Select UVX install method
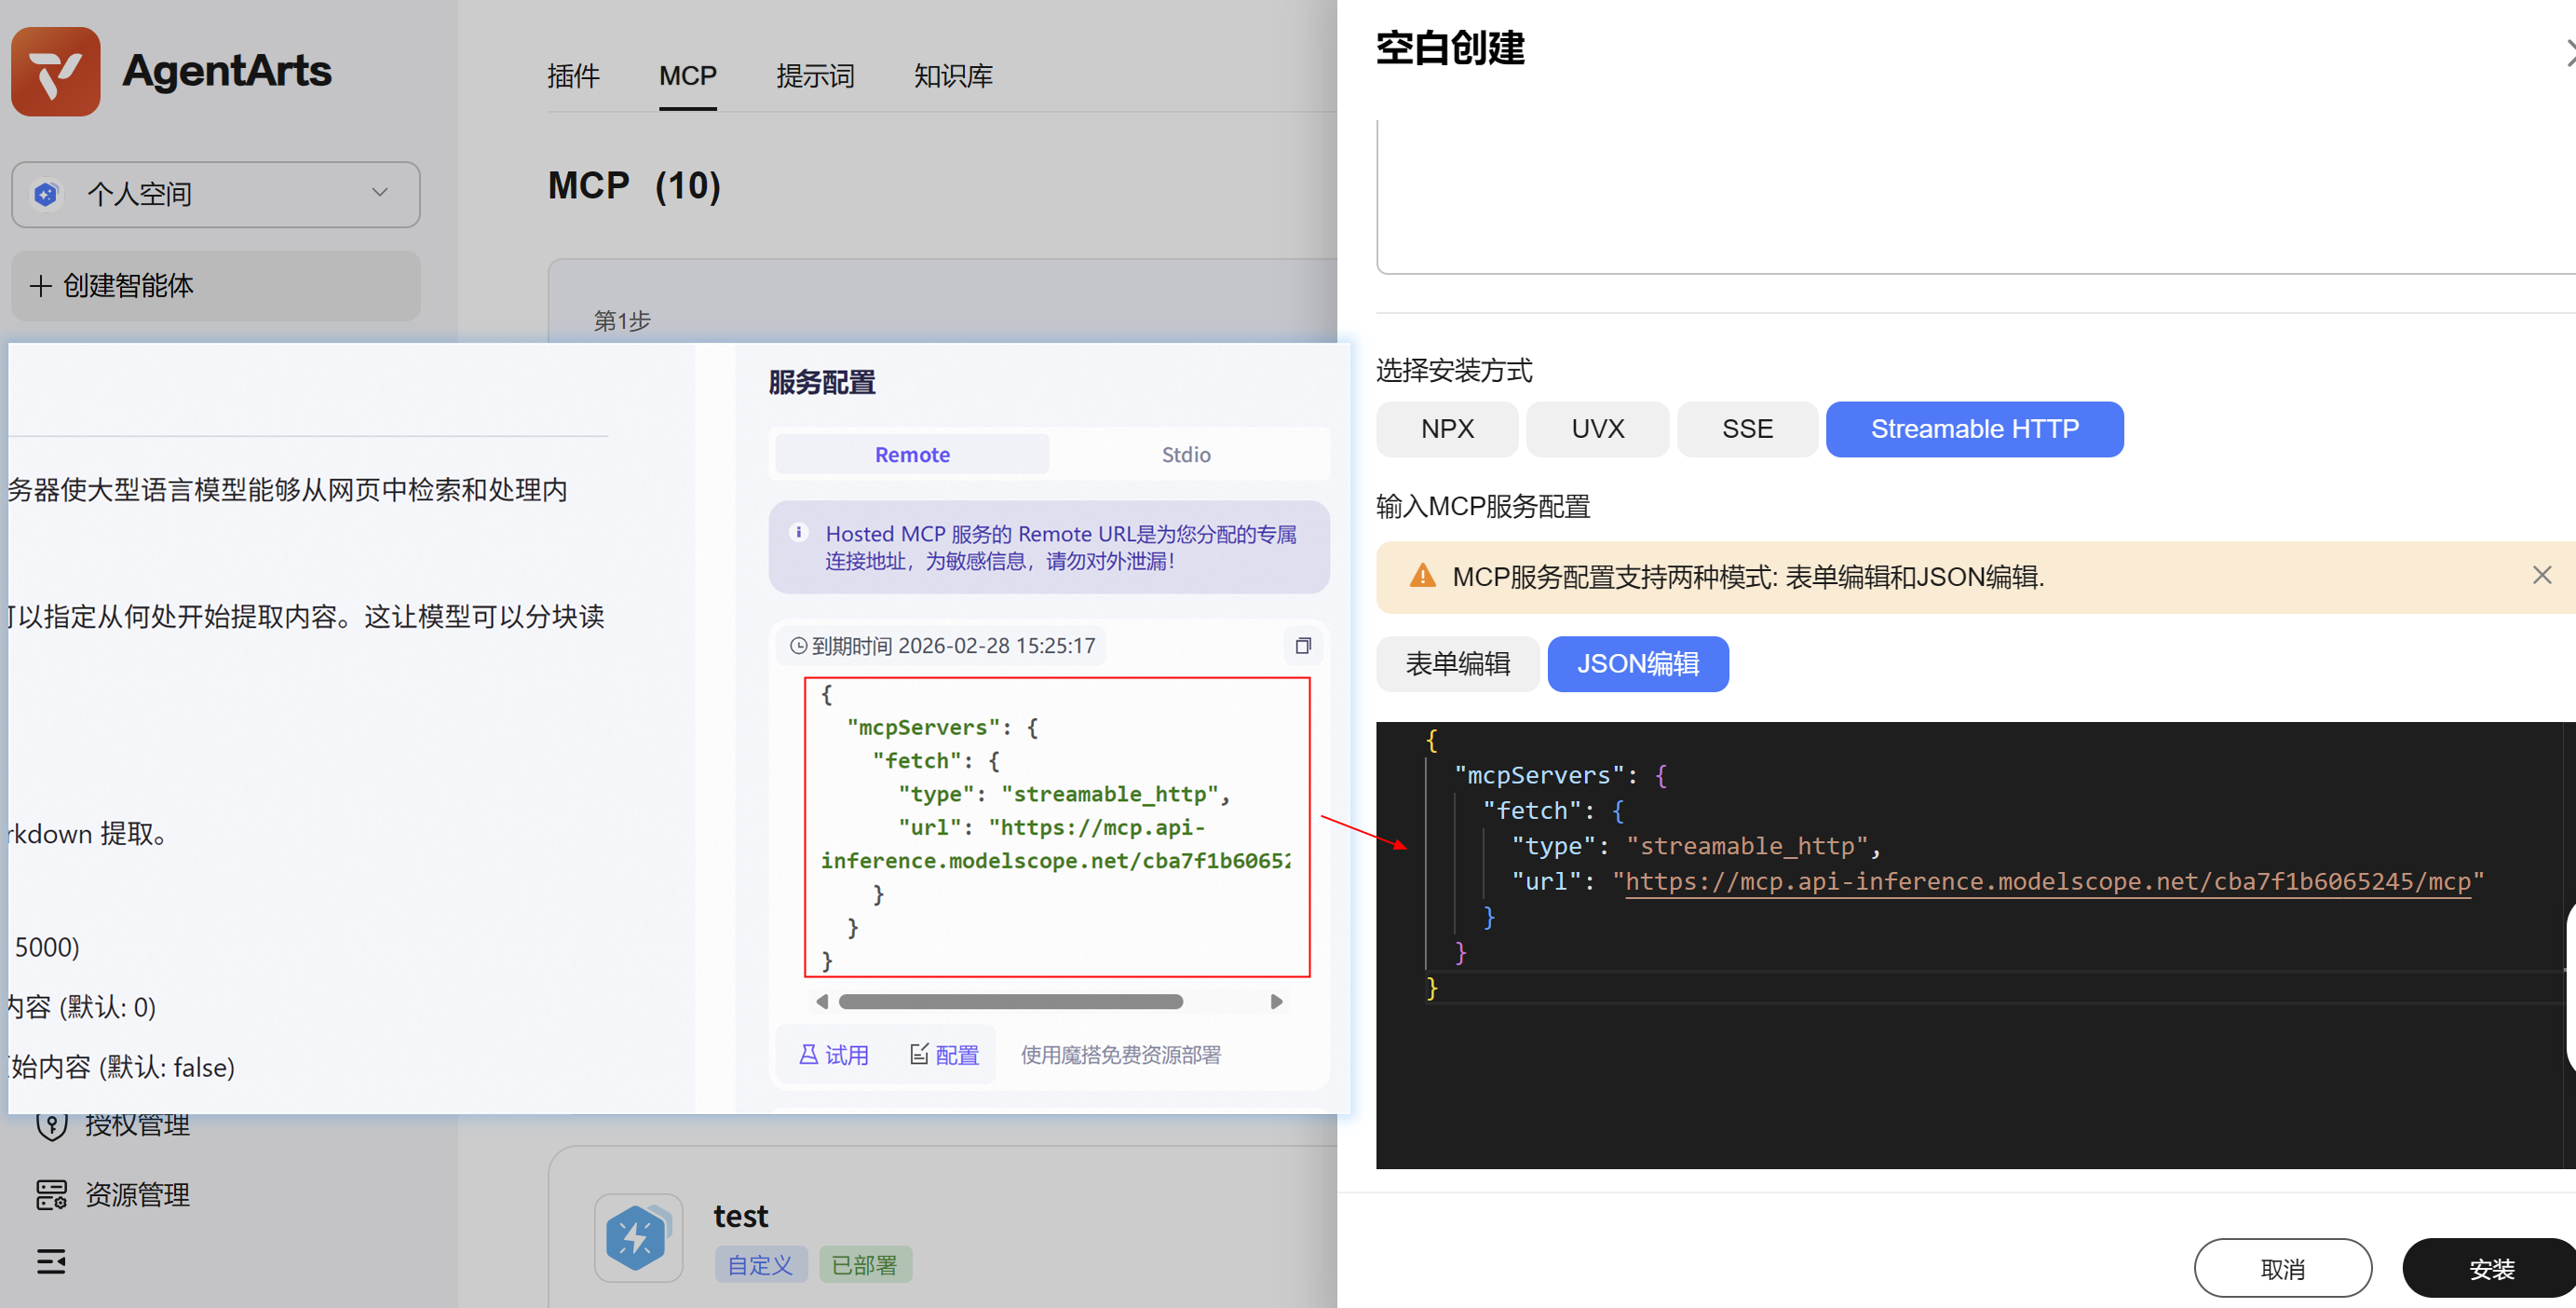This screenshot has height=1308, width=2576. (x=1597, y=429)
